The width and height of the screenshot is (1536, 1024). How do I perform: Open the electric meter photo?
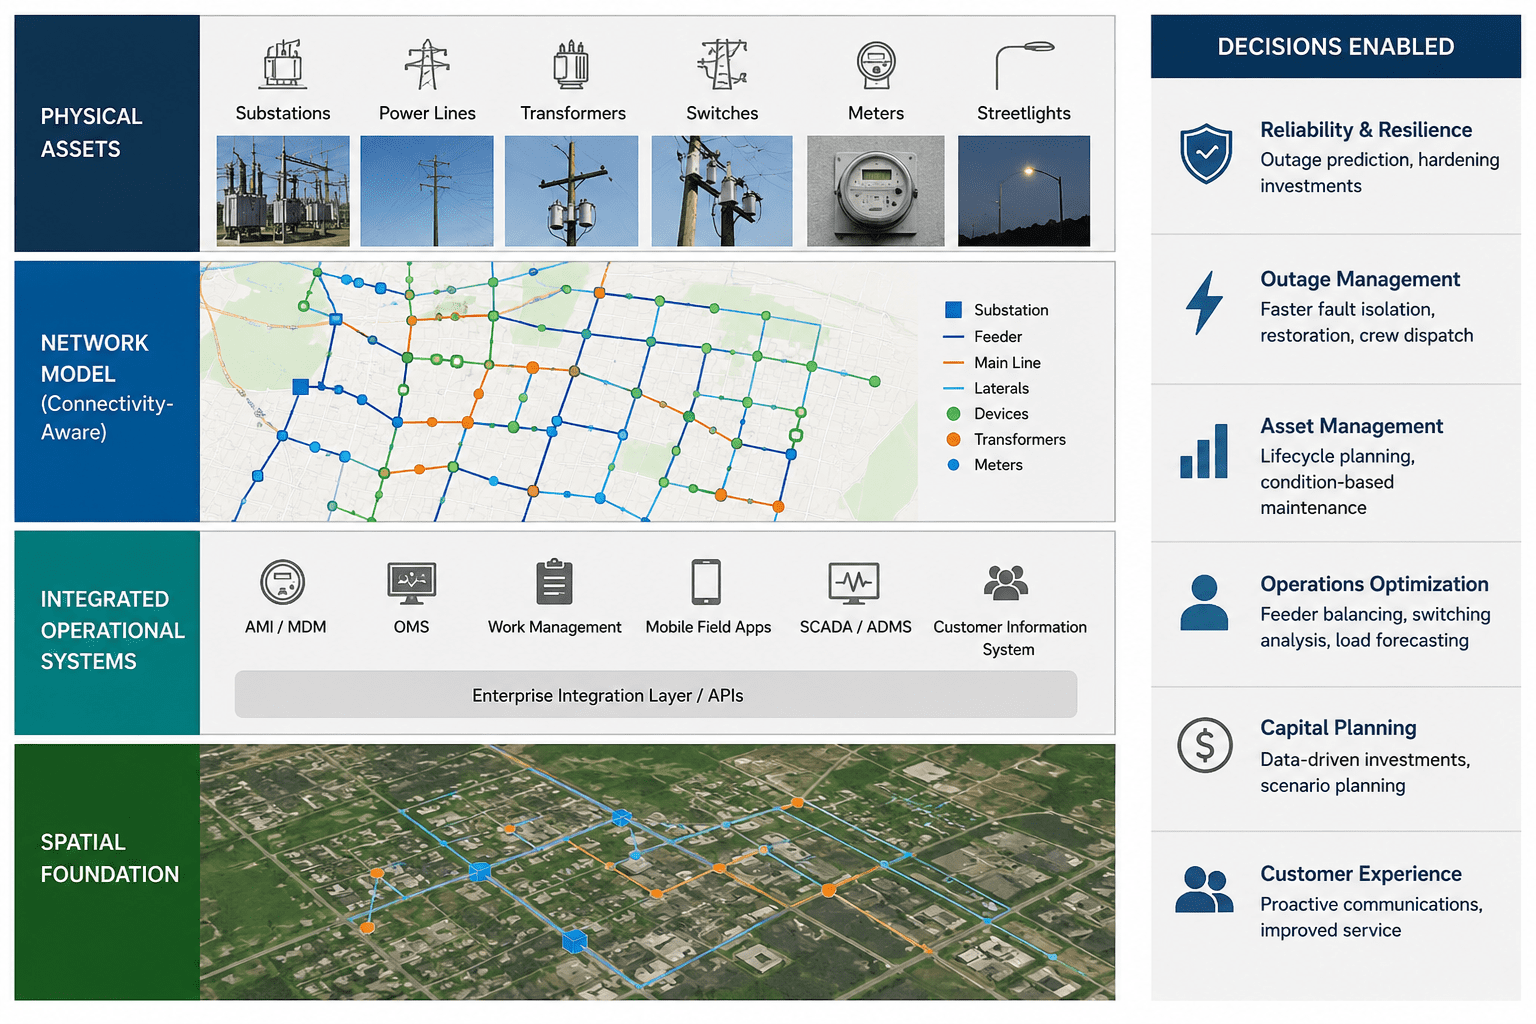pyautogui.click(x=876, y=191)
